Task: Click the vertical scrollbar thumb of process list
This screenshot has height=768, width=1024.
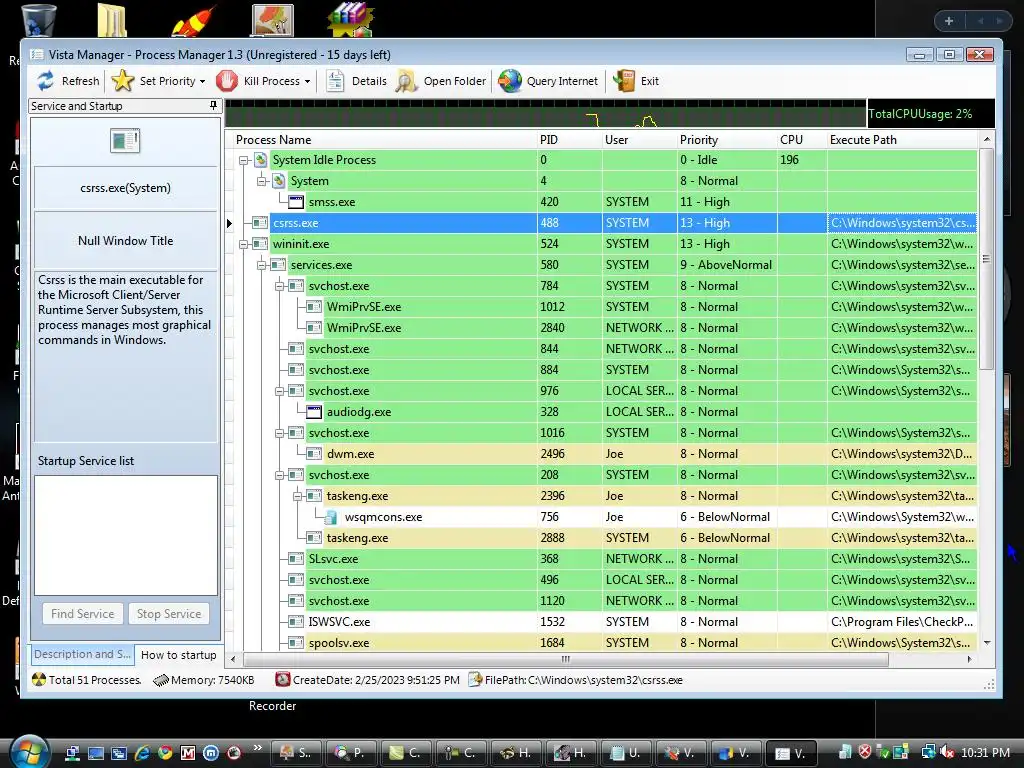Action: click(x=986, y=259)
